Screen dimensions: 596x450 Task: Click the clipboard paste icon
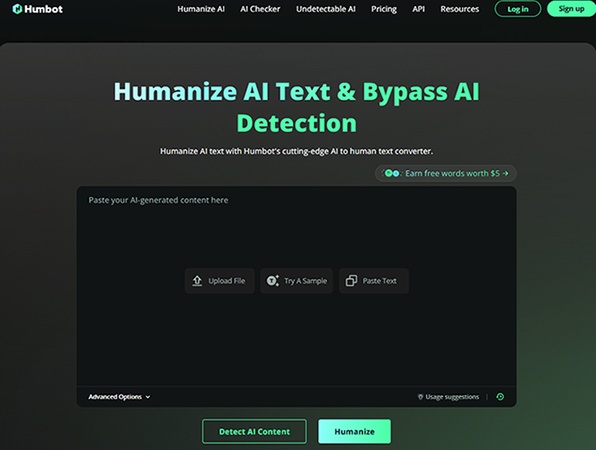[x=351, y=281]
